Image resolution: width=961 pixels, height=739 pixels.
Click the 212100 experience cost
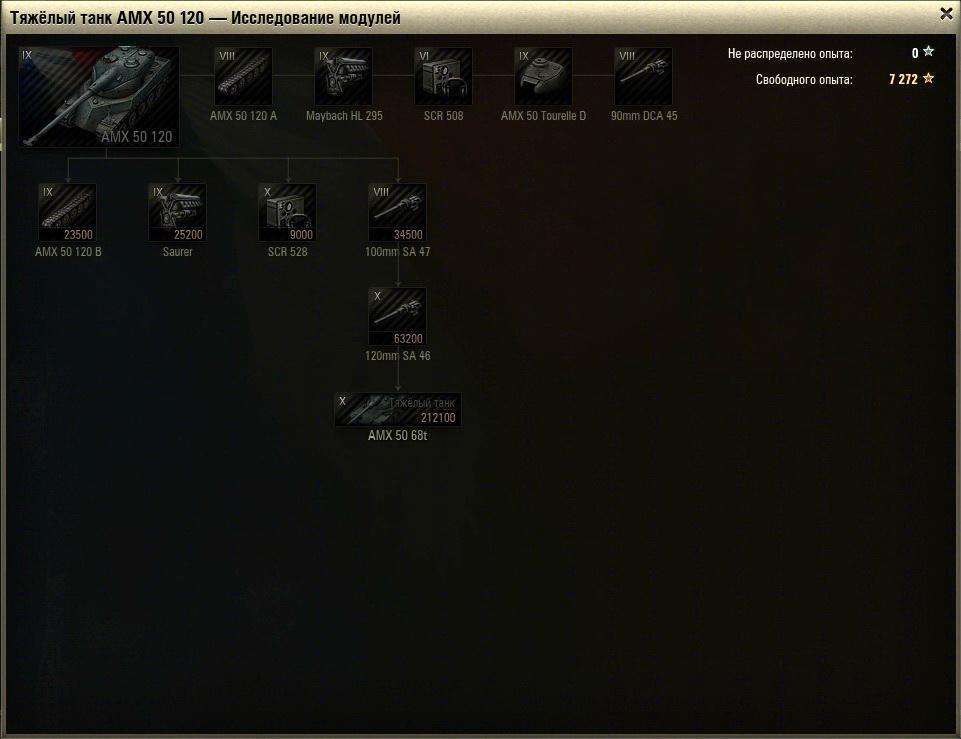point(438,418)
